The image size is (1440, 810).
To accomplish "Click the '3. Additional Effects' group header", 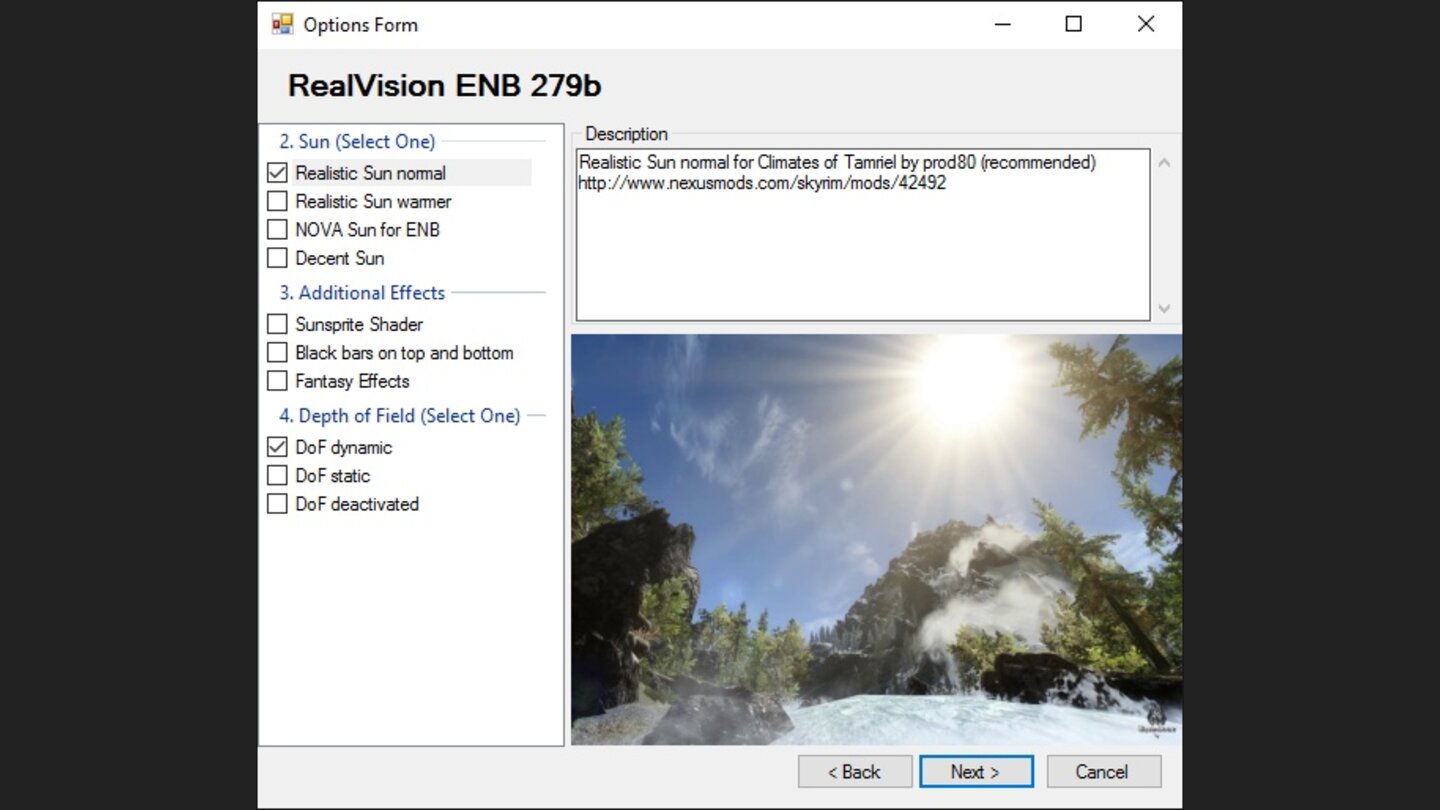I will pos(362,292).
